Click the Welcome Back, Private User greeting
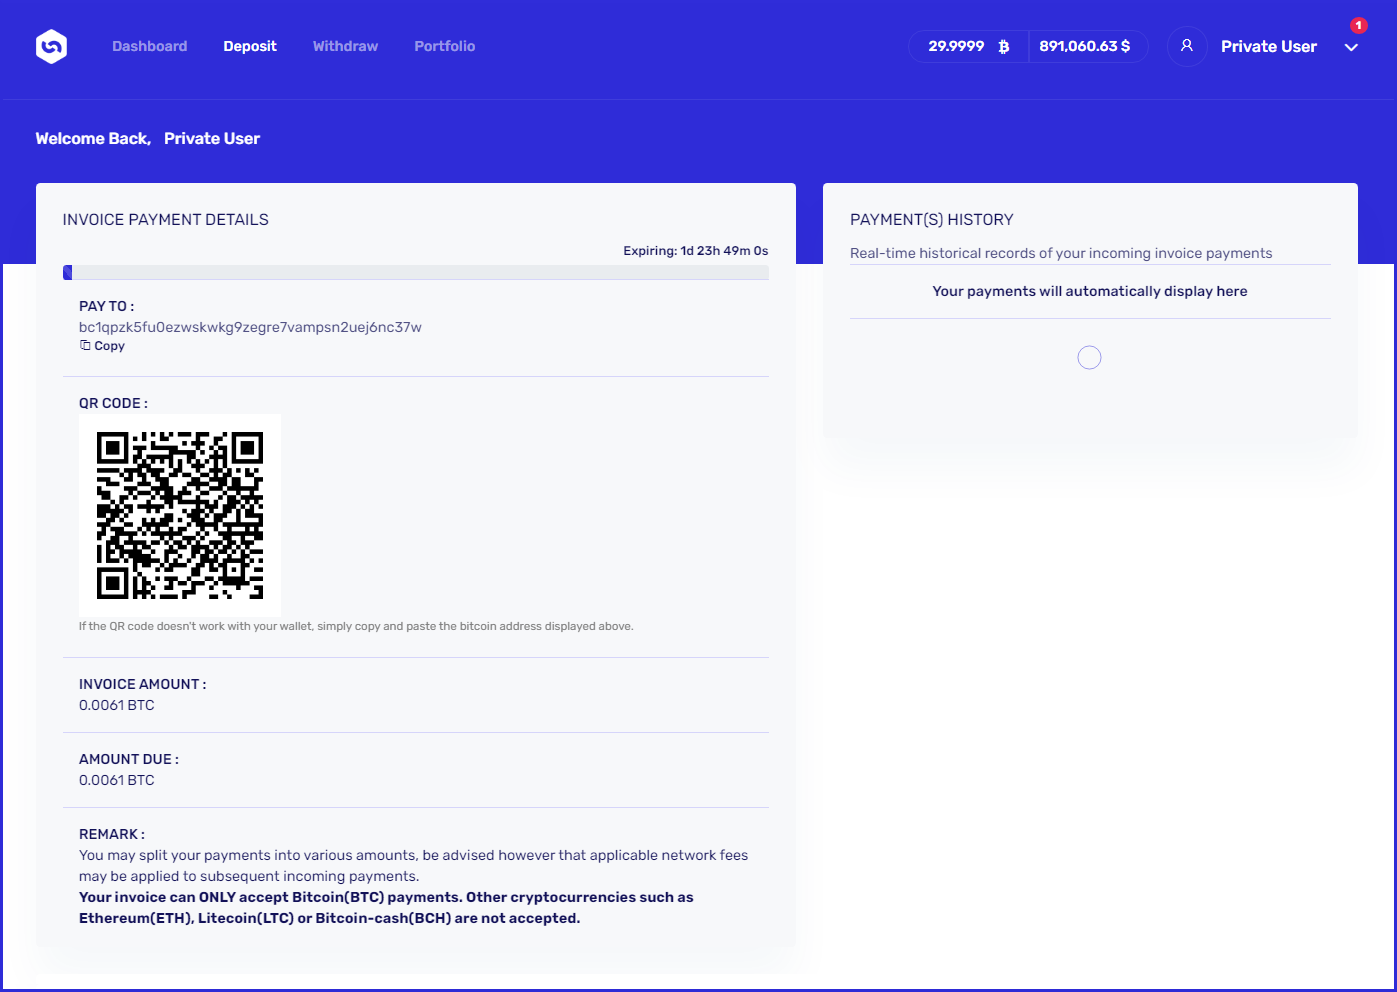This screenshot has height=992, width=1397. coord(148,139)
